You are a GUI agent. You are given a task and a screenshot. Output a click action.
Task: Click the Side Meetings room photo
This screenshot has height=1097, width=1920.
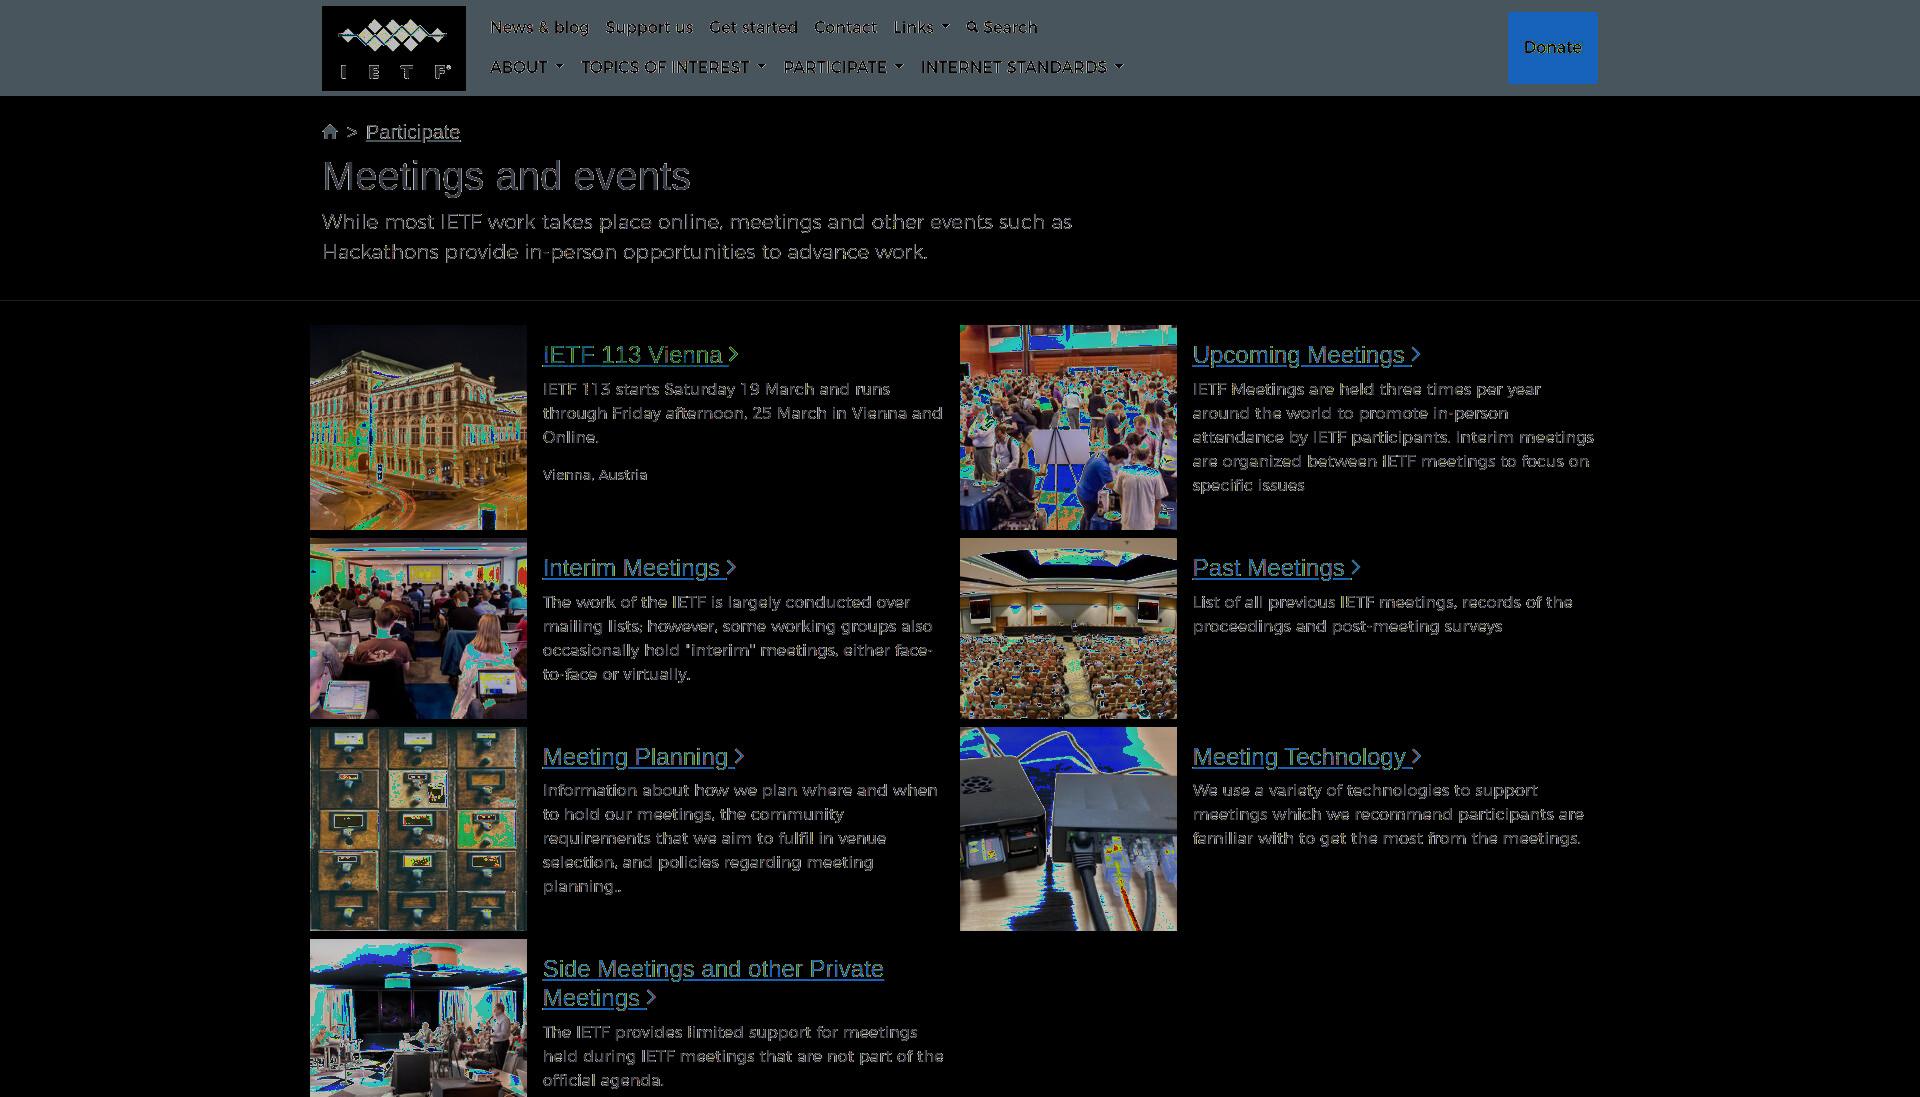[418, 1018]
